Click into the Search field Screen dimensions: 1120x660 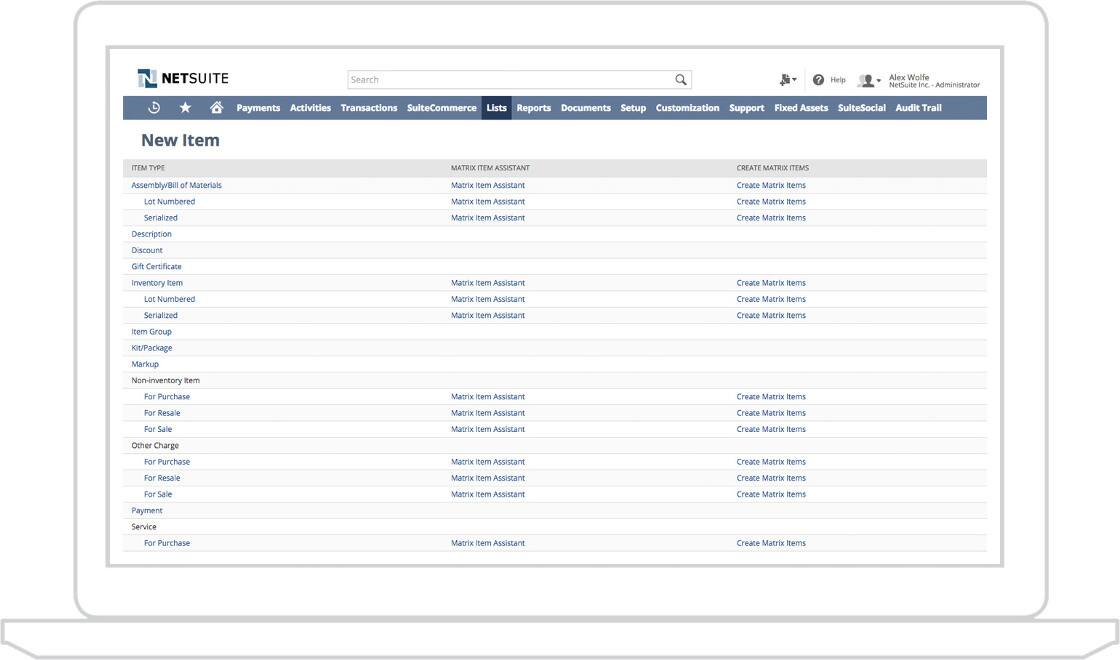pyautogui.click(x=519, y=80)
